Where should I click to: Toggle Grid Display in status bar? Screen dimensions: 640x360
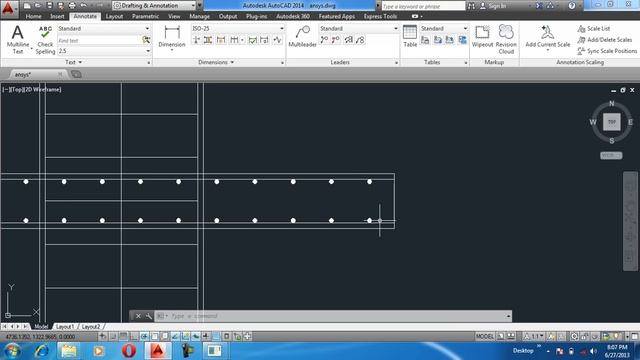(123, 337)
